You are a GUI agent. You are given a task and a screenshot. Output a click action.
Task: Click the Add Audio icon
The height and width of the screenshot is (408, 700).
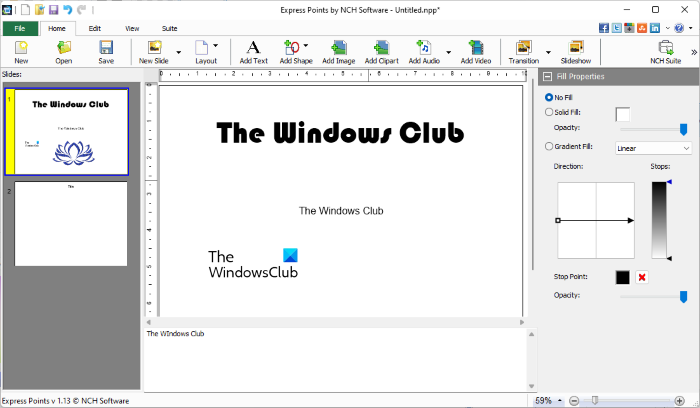424,52
